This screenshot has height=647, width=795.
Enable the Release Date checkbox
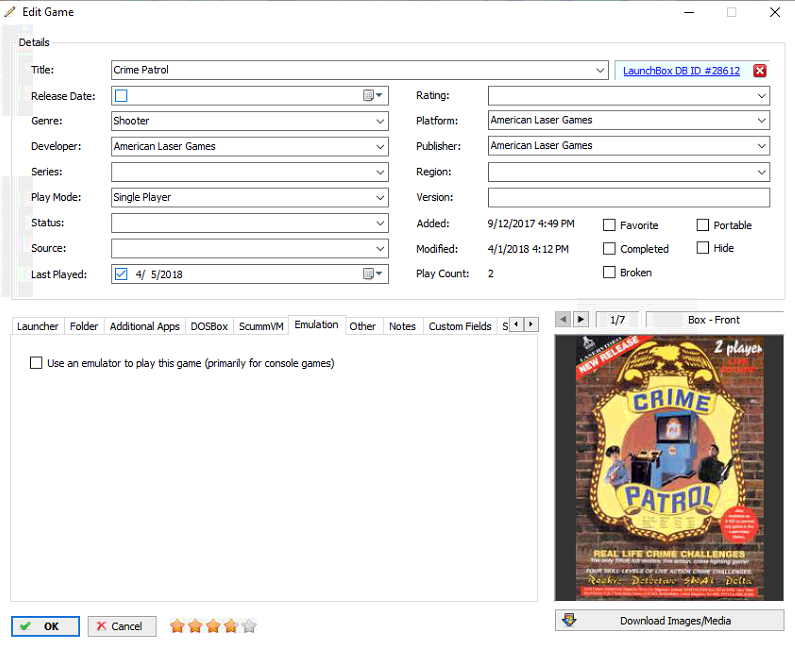click(121, 95)
